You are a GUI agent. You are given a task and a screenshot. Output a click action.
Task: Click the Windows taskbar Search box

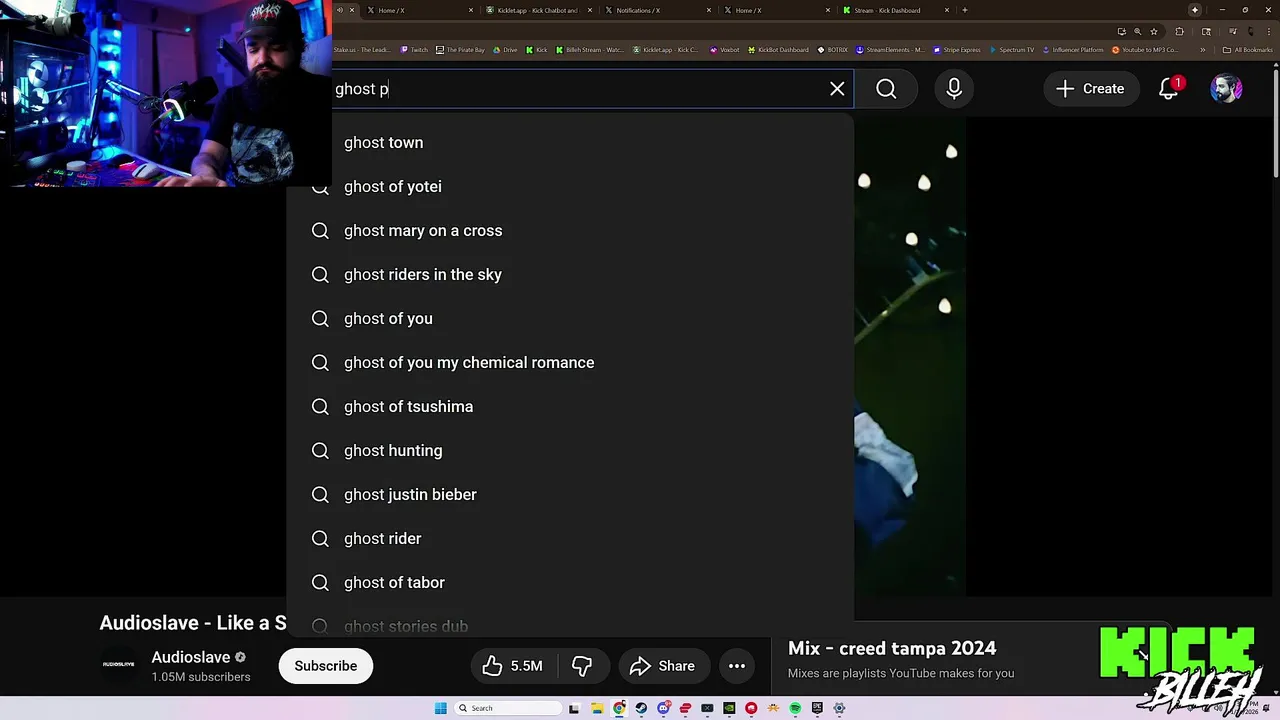coord(507,708)
